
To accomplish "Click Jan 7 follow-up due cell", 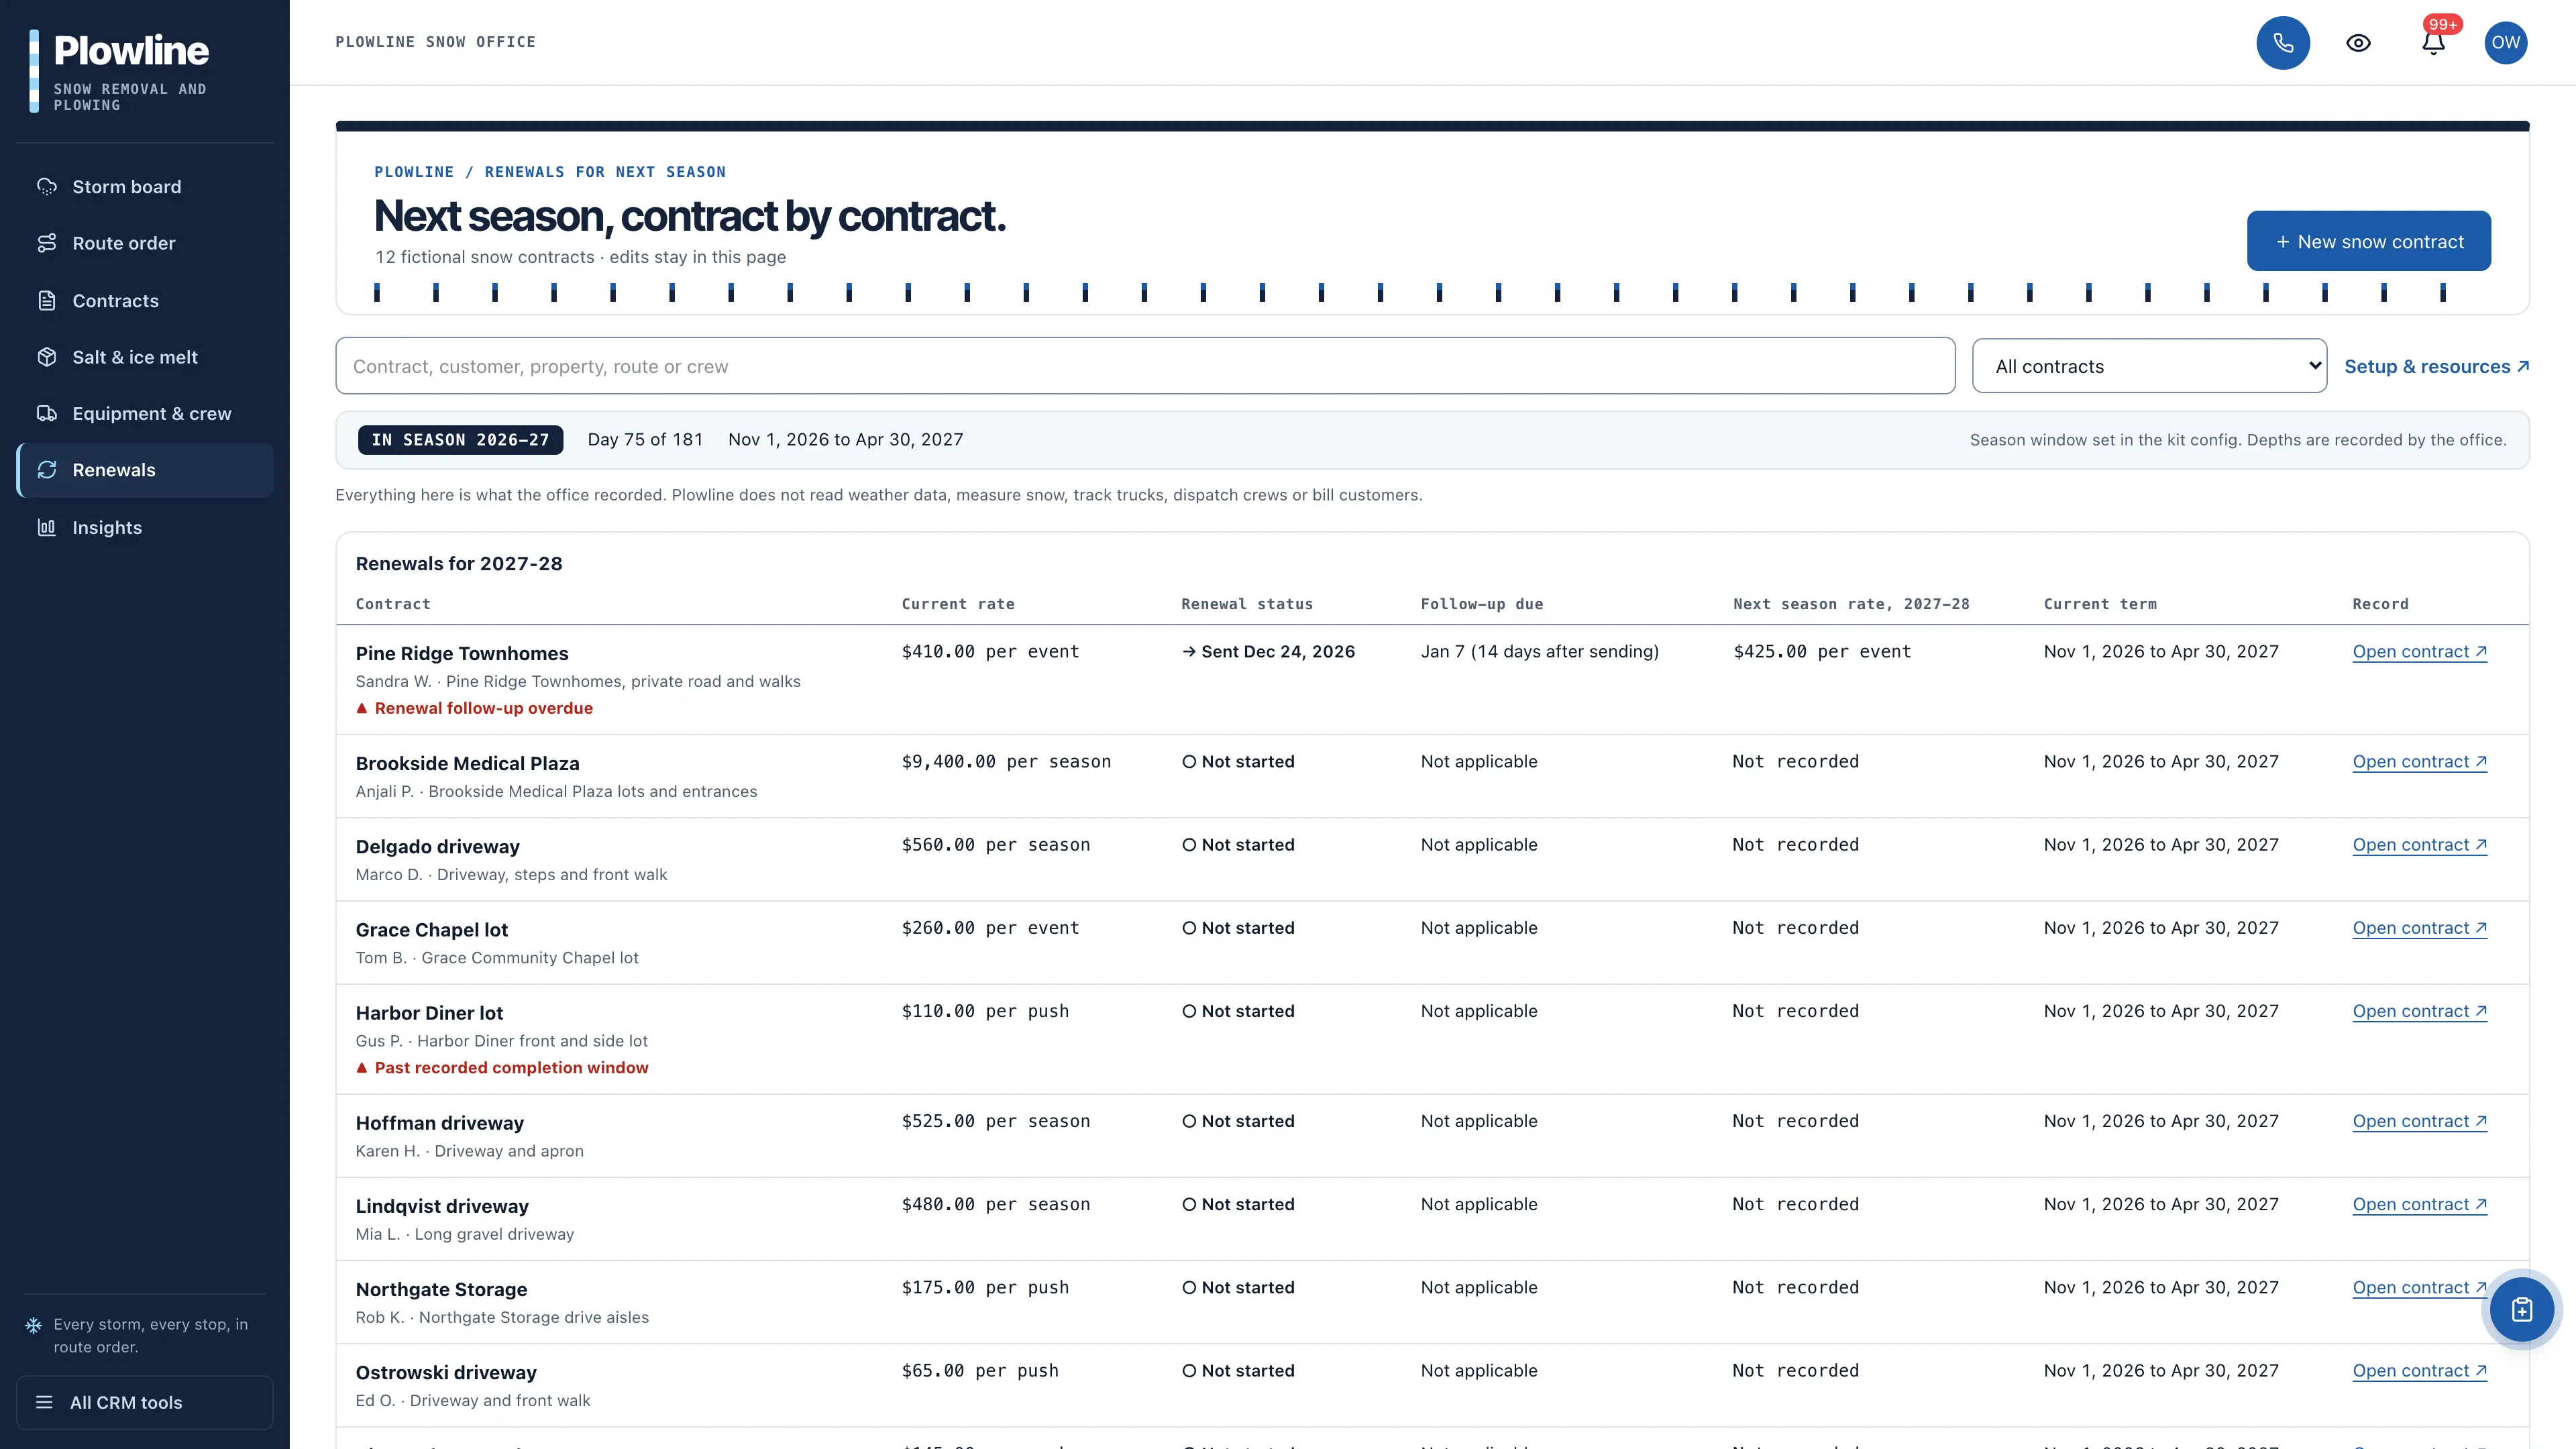I will point(1539,652).
